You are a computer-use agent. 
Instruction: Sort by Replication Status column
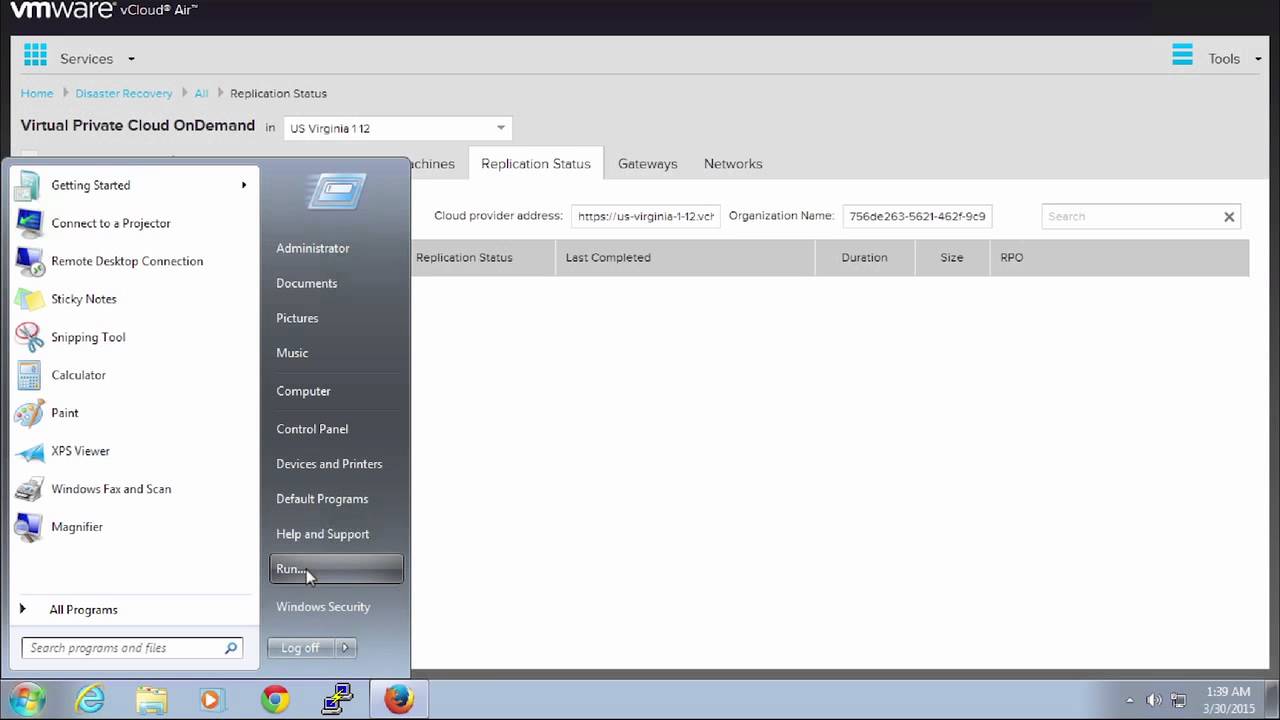tap(464, 257)
